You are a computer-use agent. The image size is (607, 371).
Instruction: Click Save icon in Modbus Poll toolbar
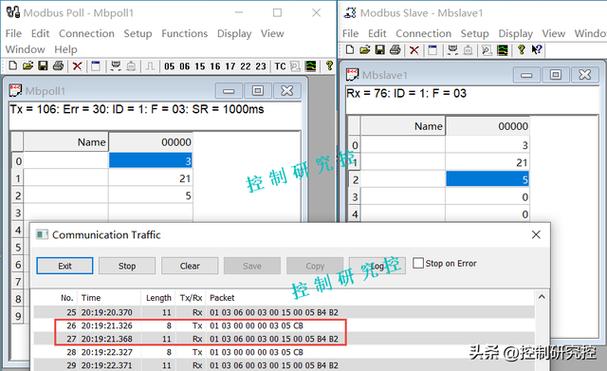point(43,66)
